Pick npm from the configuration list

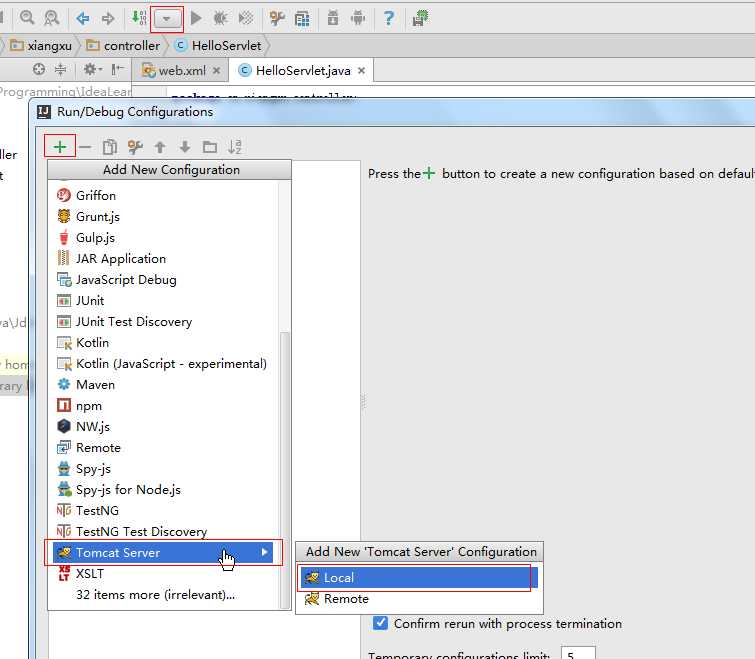pyautogui.click(x=164, y=406)
